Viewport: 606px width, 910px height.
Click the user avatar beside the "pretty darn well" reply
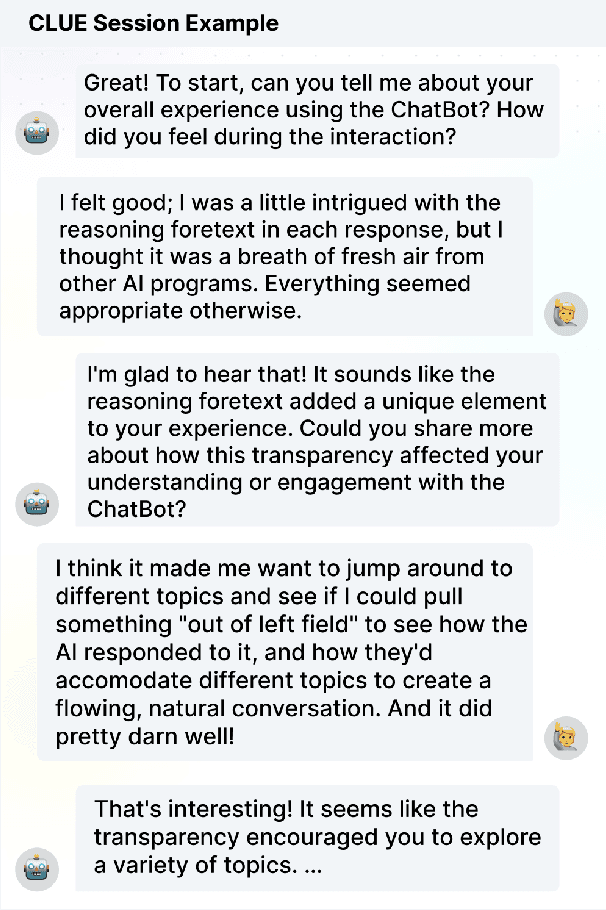[x=565, y=737]
